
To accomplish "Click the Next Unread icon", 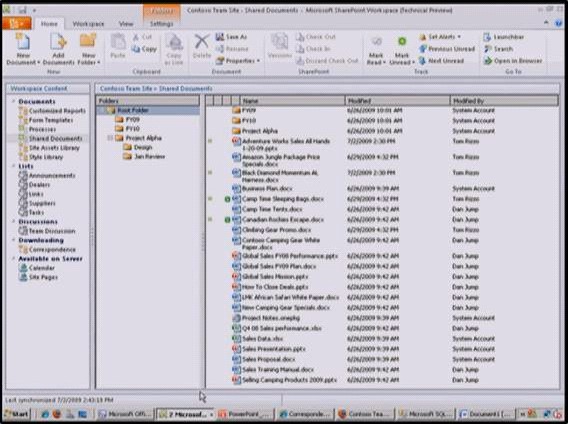I will coord(422,61).
